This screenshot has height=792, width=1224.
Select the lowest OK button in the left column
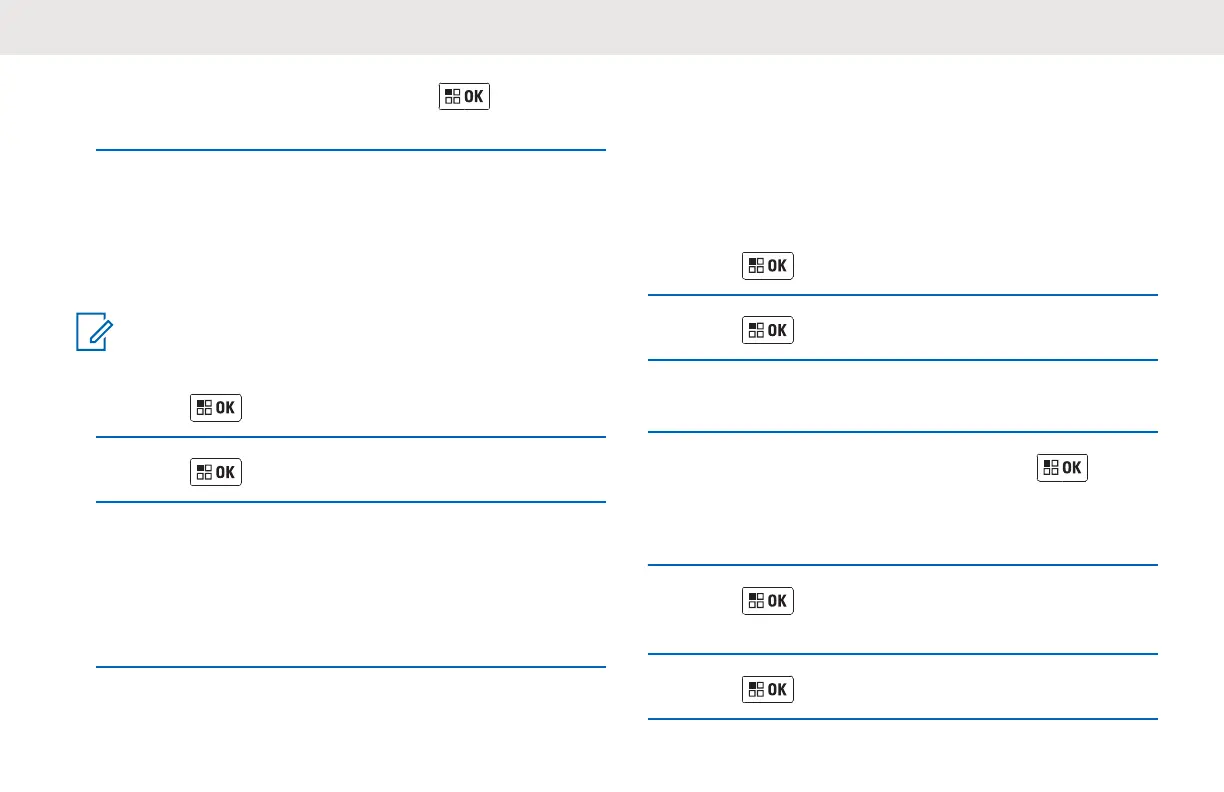pyautogui.click(x=216, y=472)
